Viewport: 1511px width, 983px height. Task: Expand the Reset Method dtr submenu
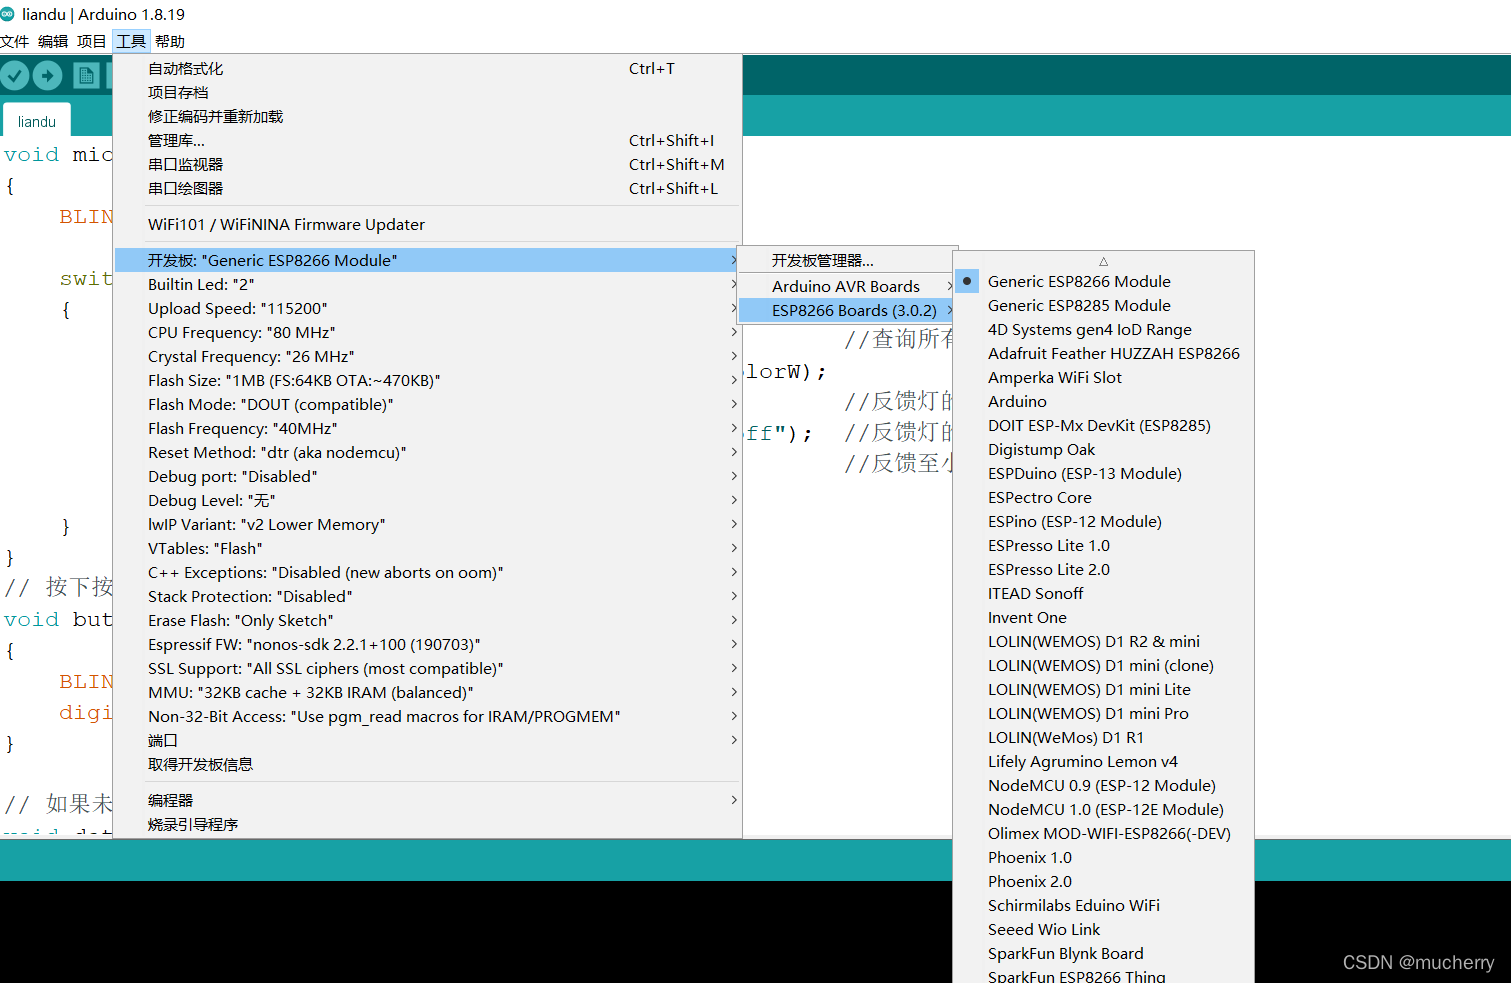pyautogui.click(x=428, y=452)
